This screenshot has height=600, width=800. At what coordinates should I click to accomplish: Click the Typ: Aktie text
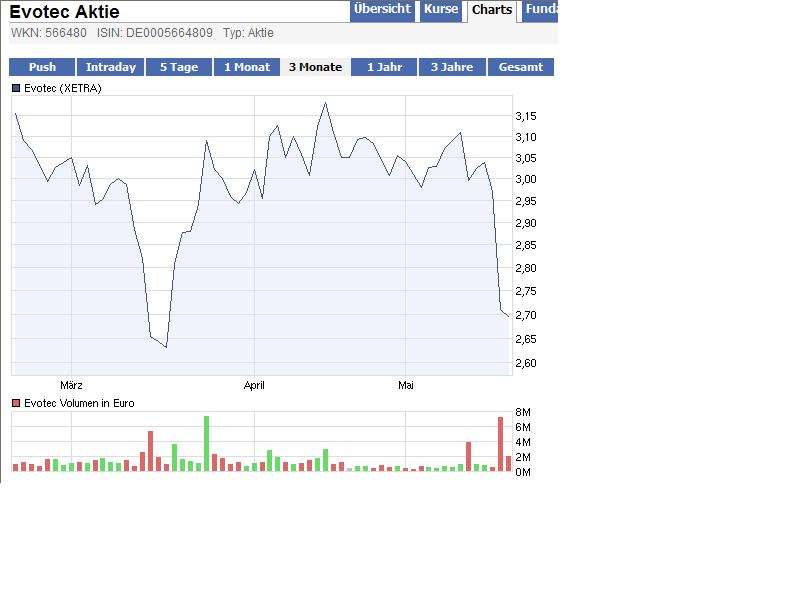248,33
